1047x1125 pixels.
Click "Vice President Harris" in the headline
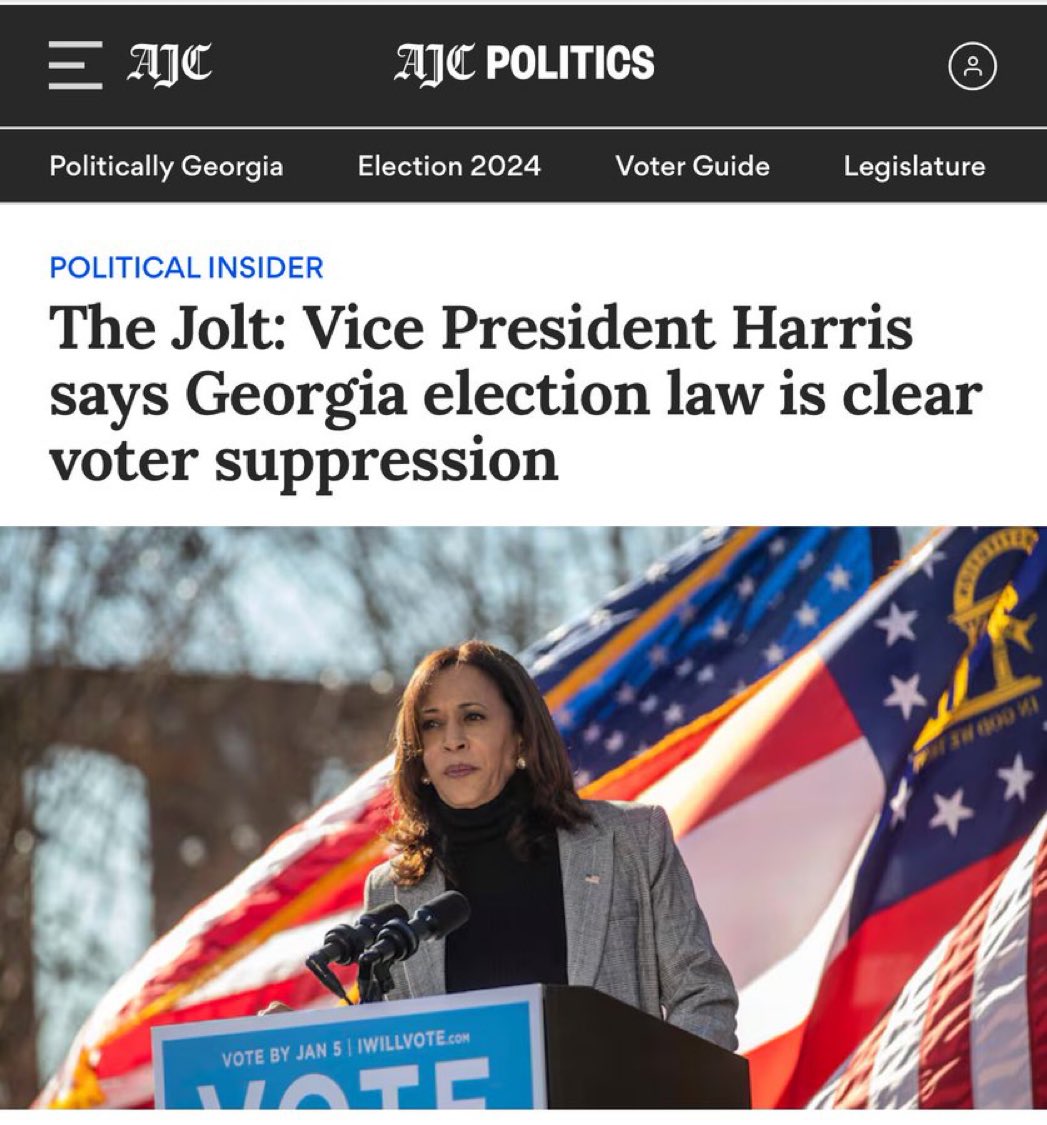(x=609, y=328)
